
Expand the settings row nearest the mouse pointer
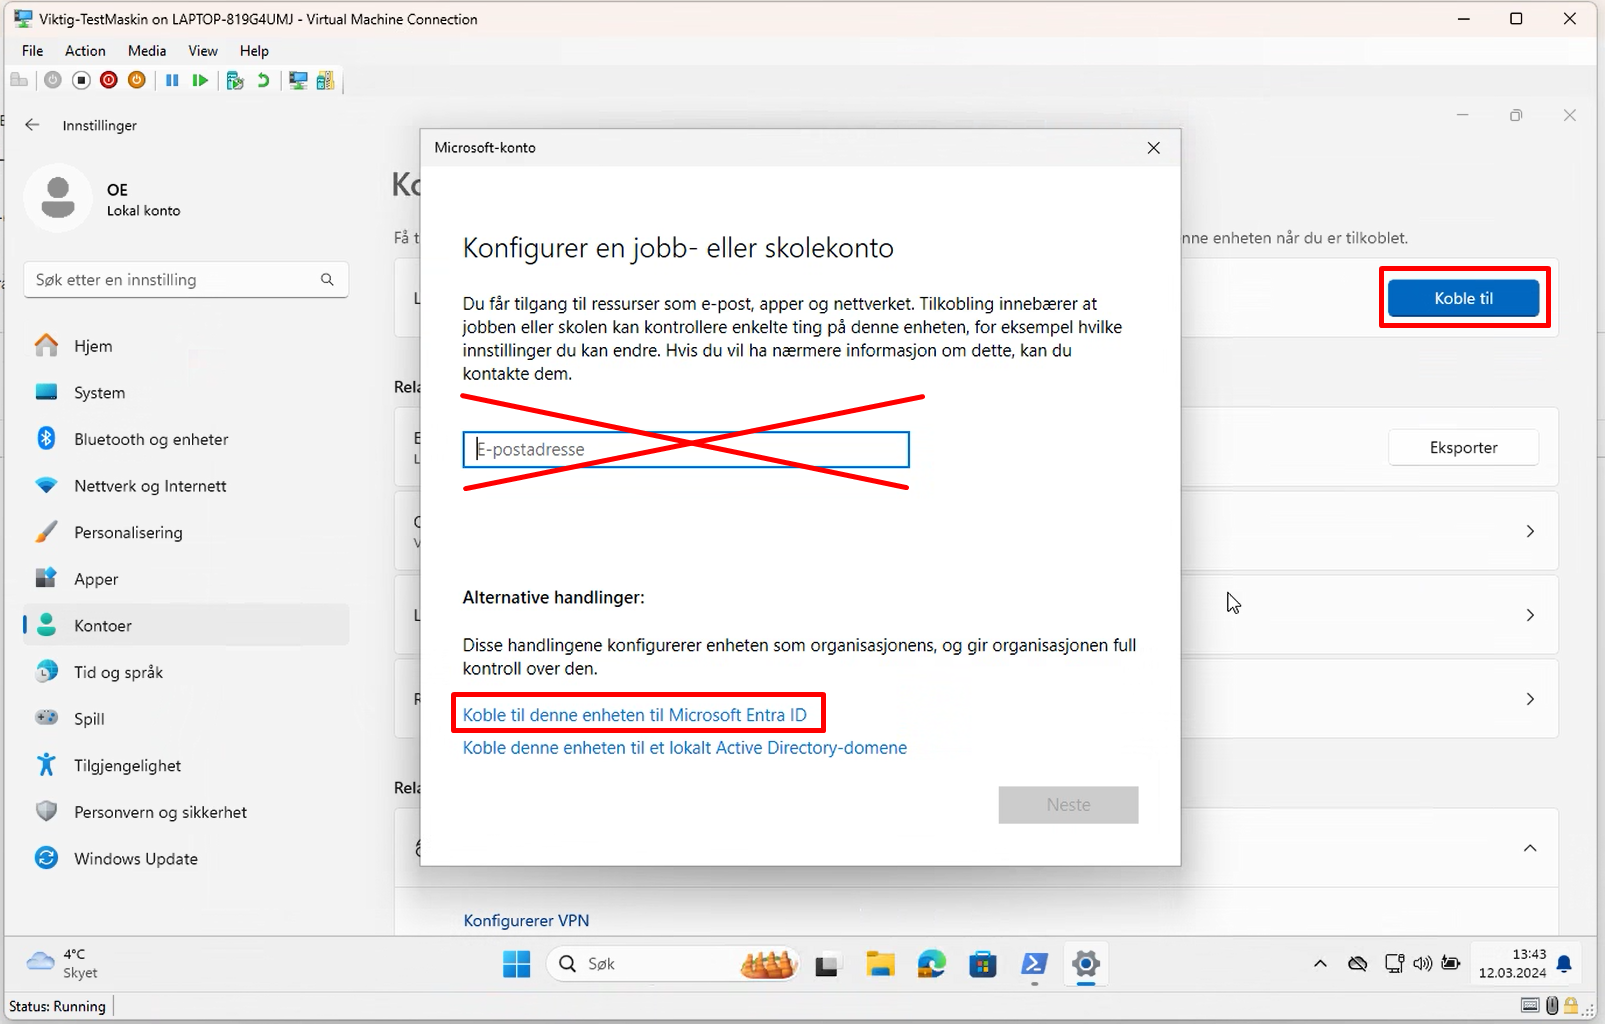click(x=1530, y=615)
